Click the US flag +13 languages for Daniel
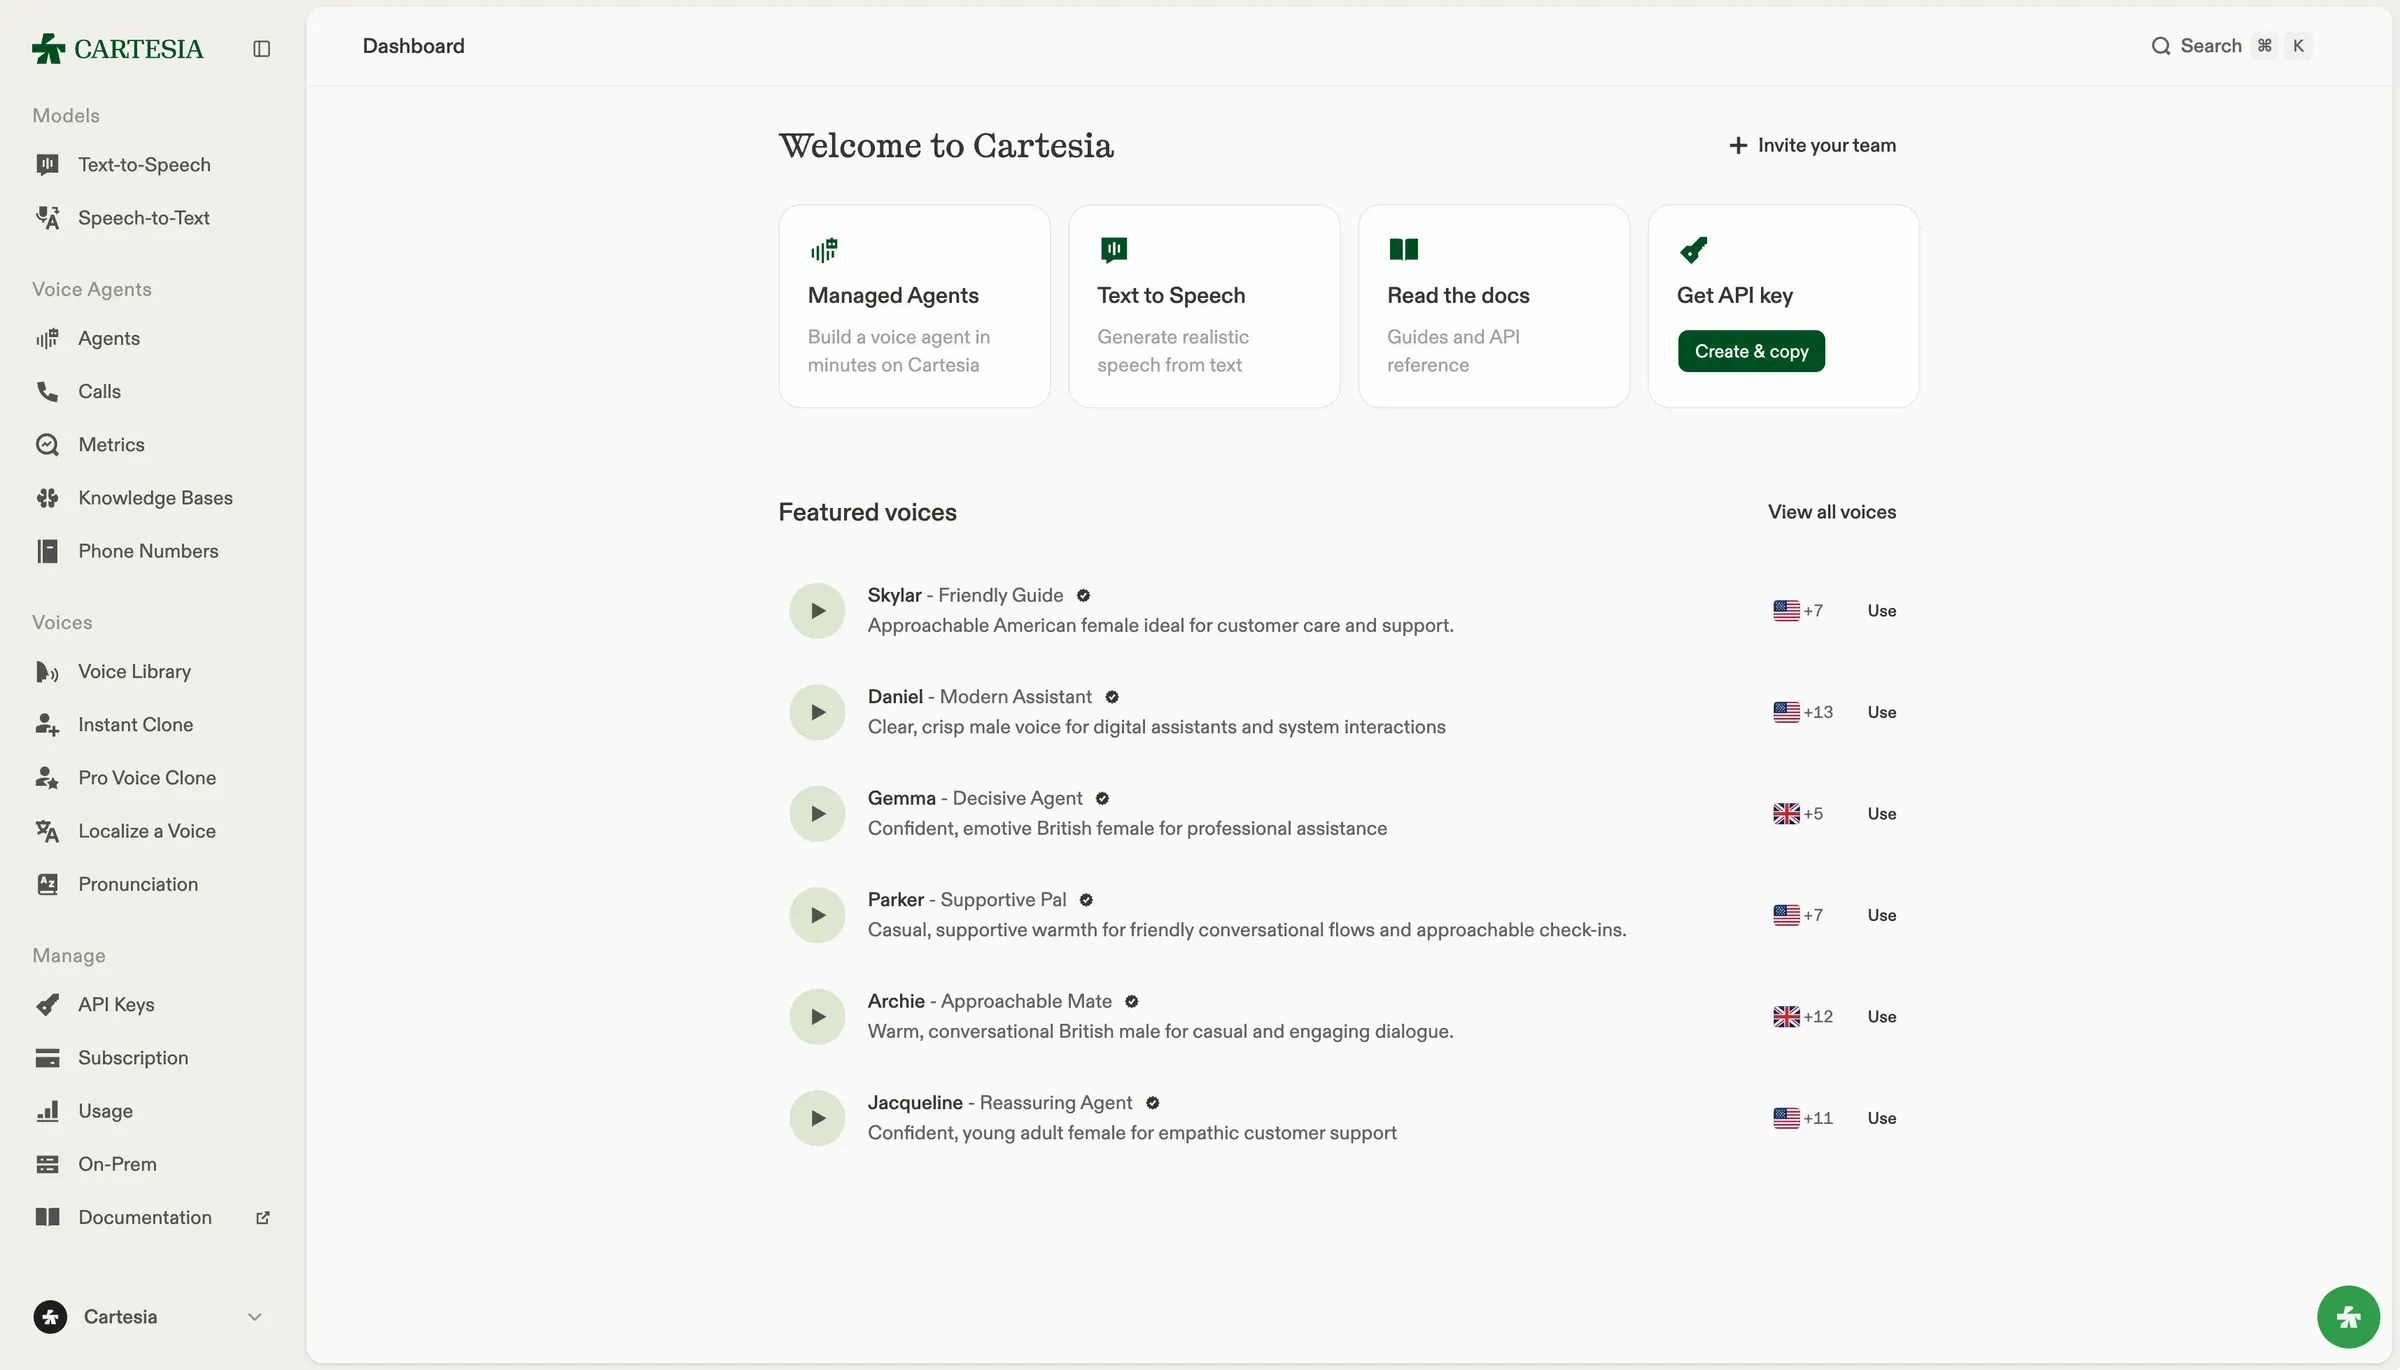 click(x=1803, y=713)
